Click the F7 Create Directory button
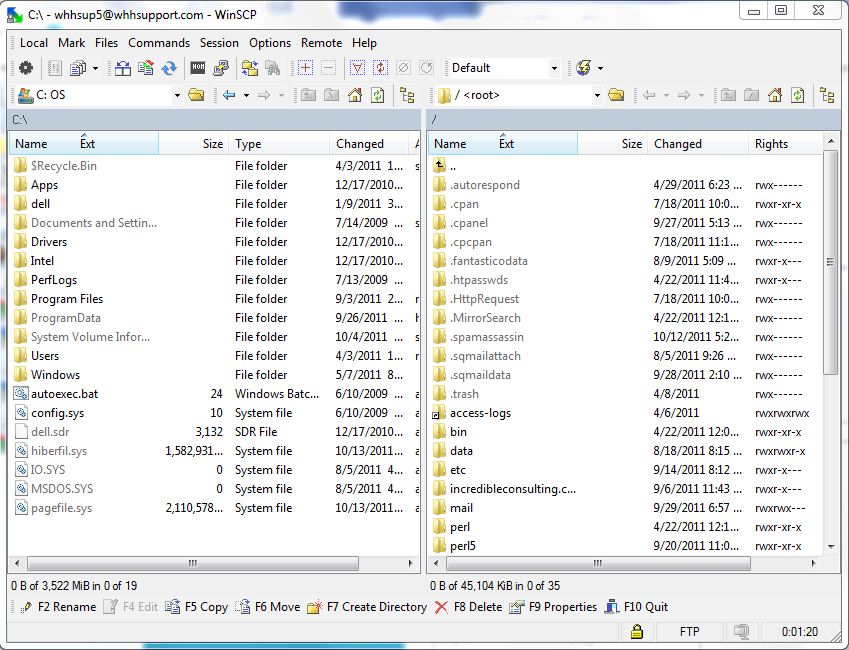The height and width of the screenshot is (650, 849). [367, 607]
